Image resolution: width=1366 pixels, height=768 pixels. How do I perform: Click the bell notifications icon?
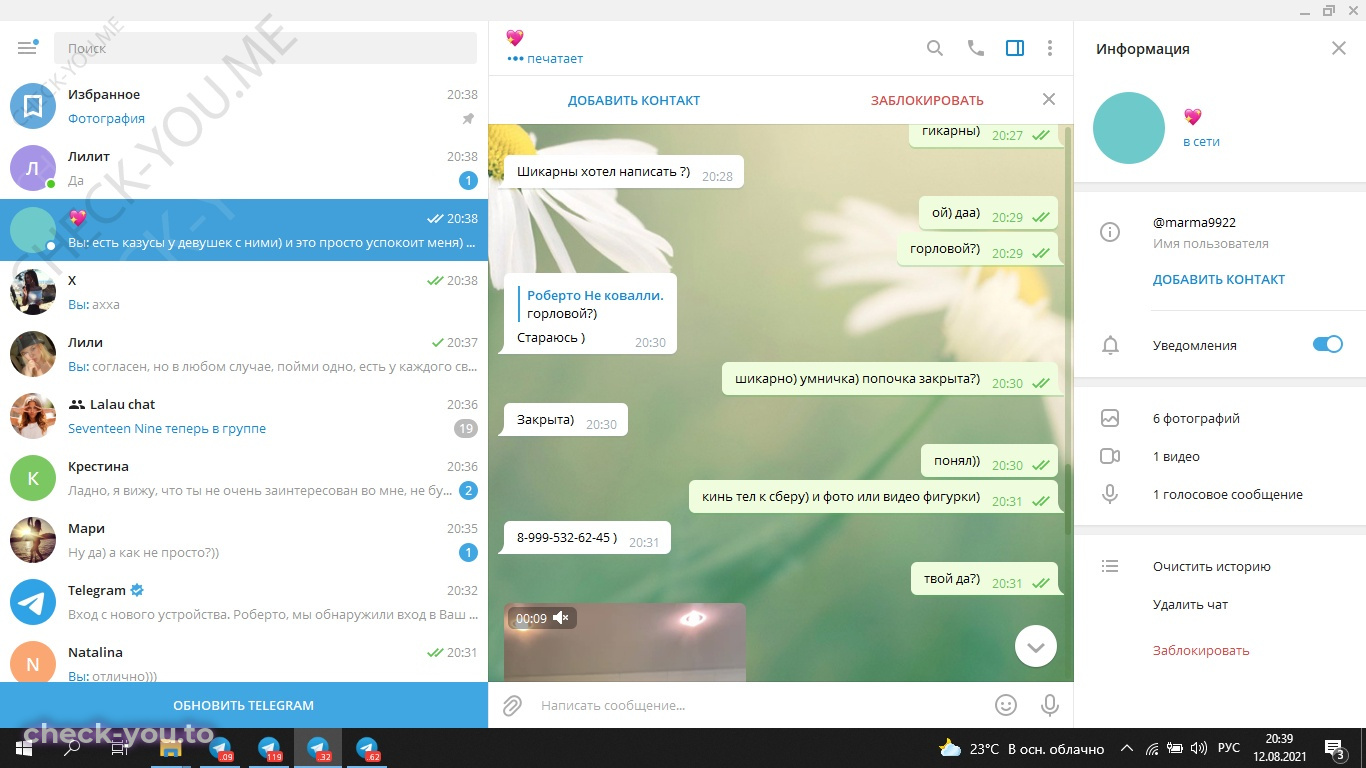[x=1110, y=345]
